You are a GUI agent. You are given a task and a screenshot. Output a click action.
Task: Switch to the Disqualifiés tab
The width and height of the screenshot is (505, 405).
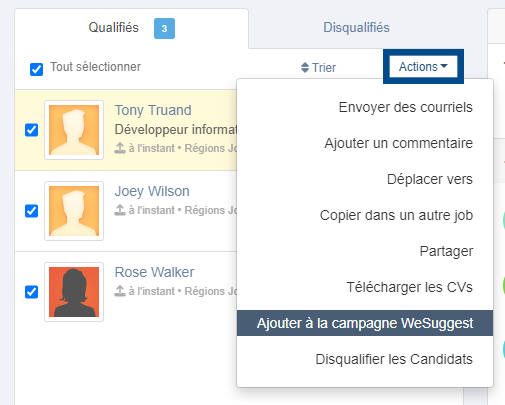(356, 27)
